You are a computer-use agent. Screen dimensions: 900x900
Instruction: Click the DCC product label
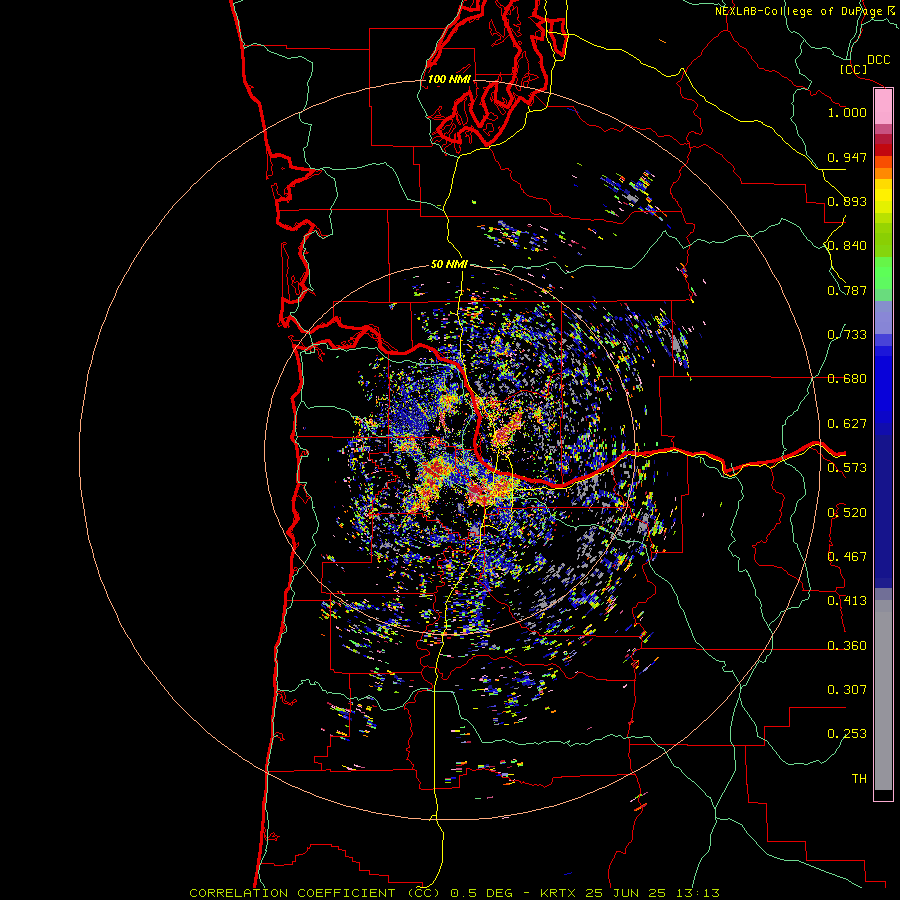click(878, 60)
